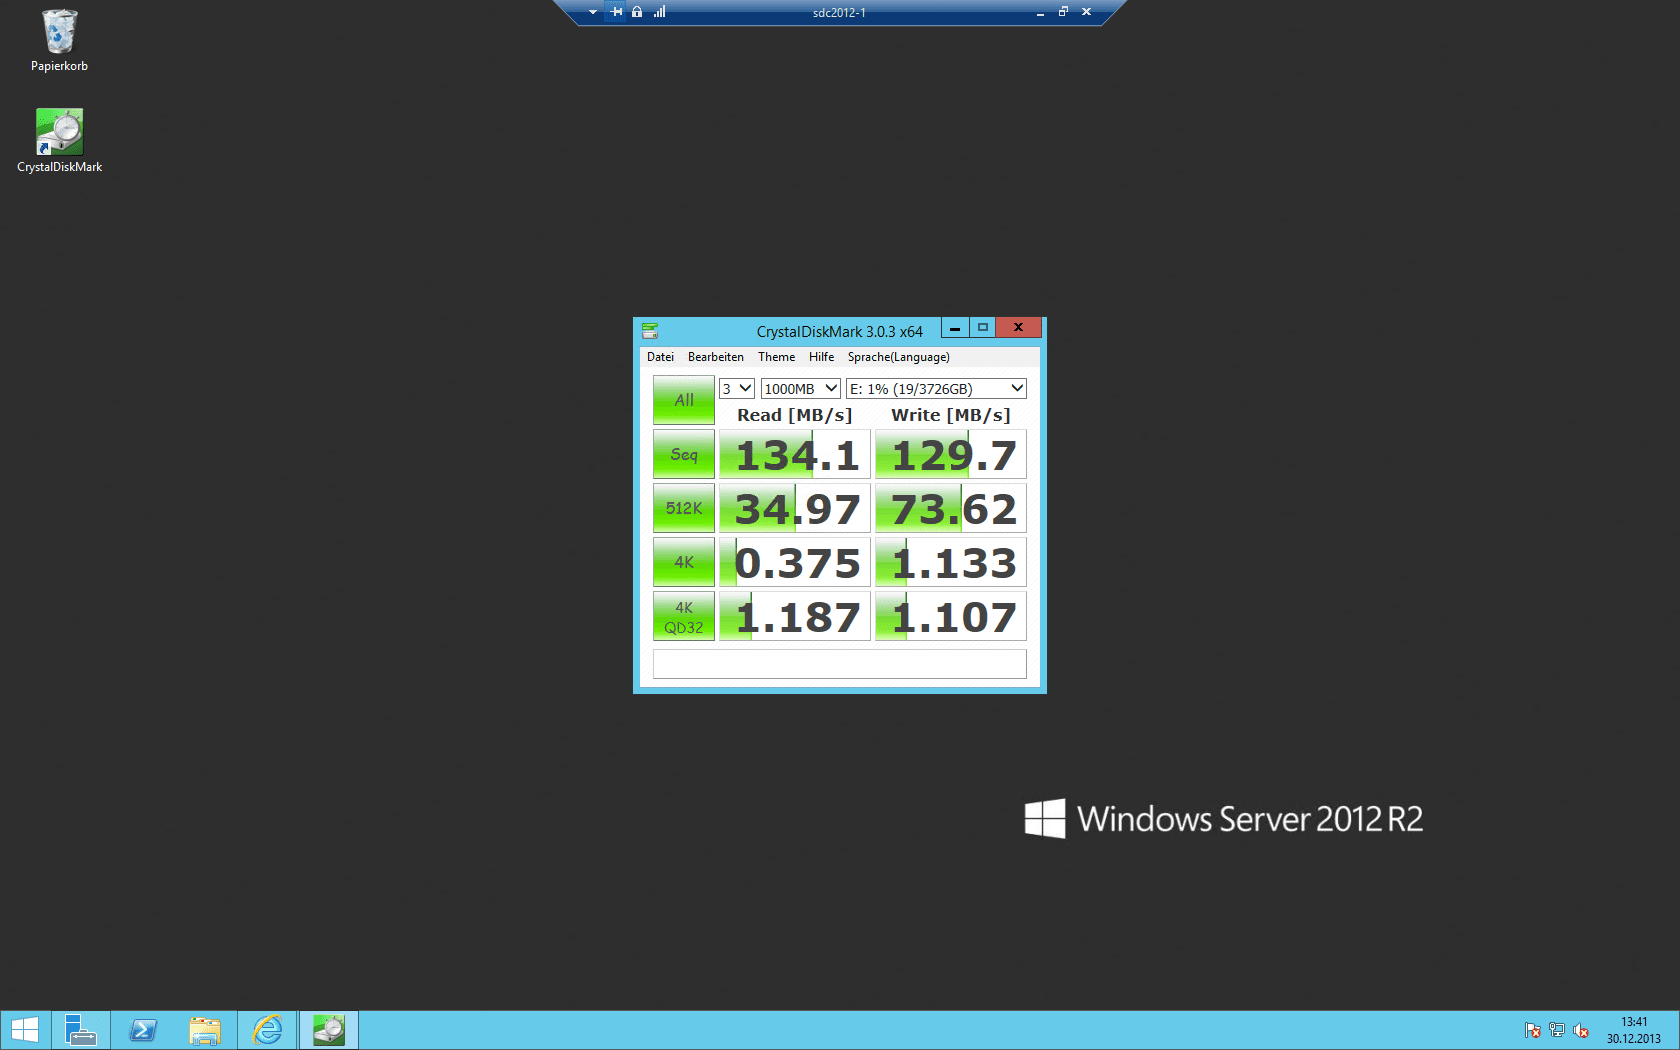Open the Sprache(Language) menu
Image resolution: width=1680 pixels, height=1050 pixels.
(899, 357)
